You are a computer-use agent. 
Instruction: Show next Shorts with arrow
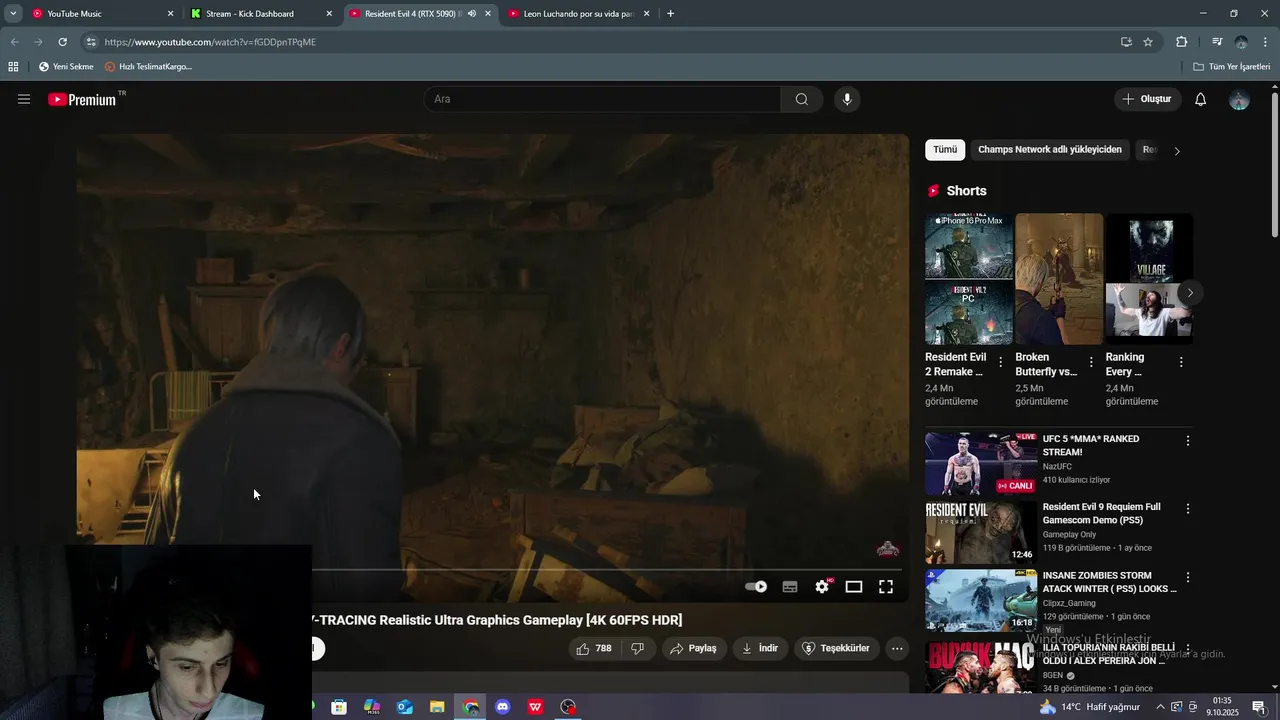point(1190,293)
